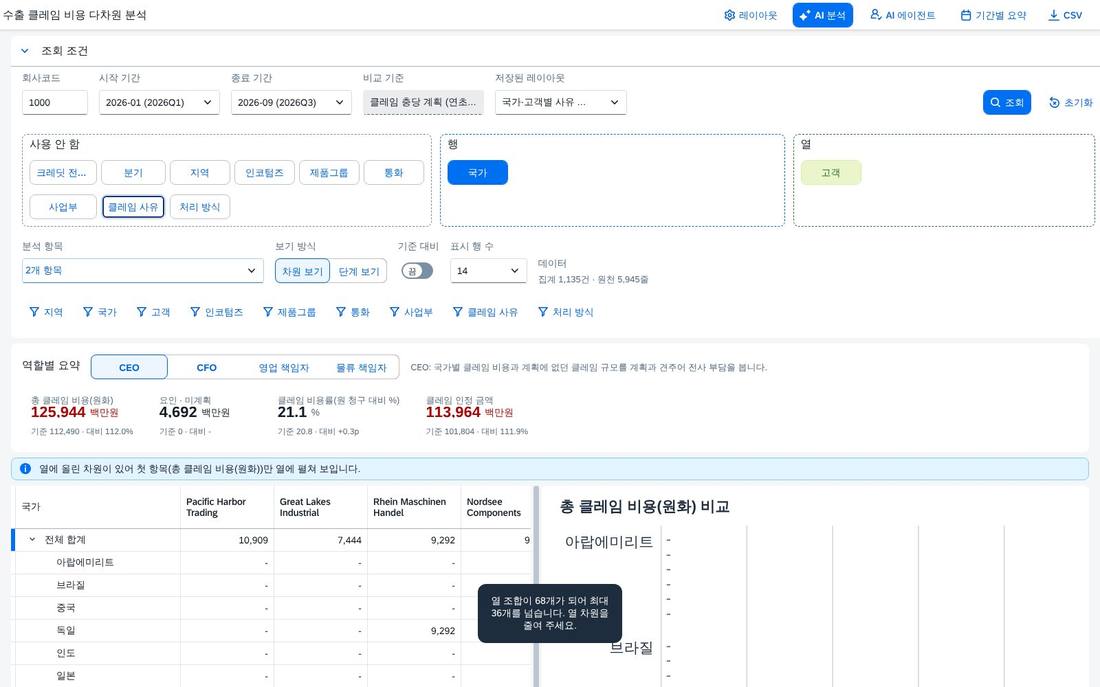Open the 저장된 레이아웃 dropdown
1100x687 pixels.
click(561, 102)
